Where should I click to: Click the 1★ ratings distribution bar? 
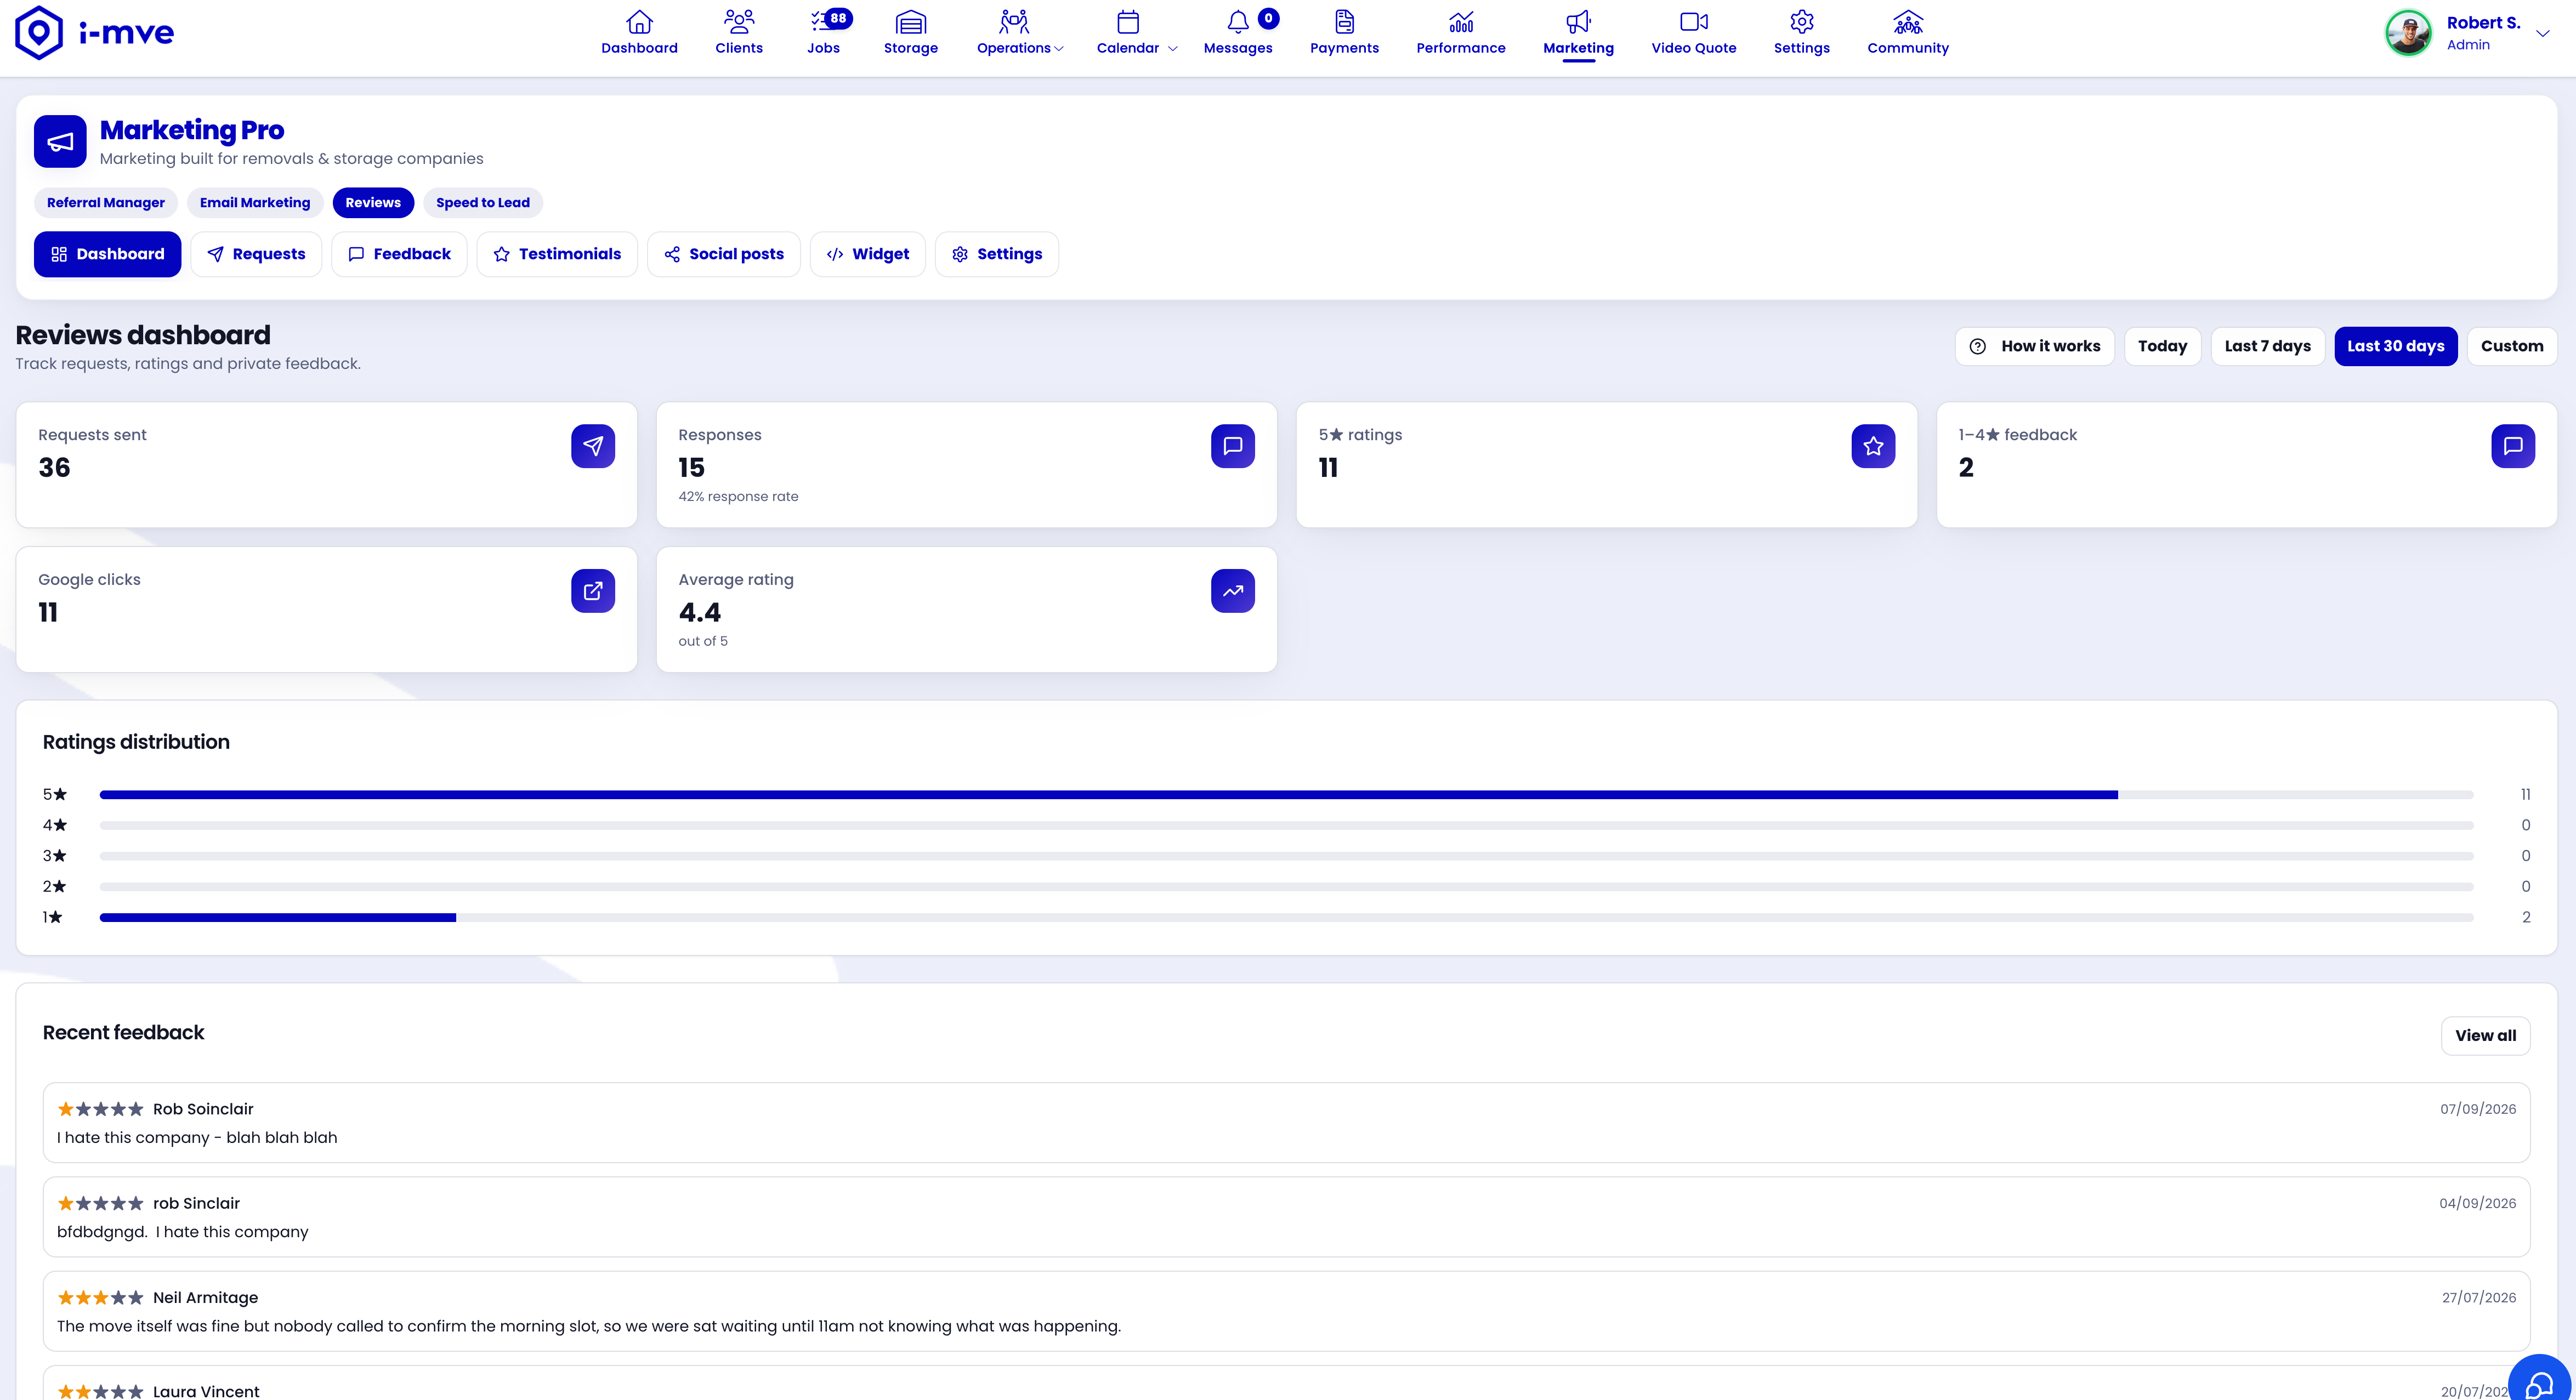tap(1286, 918)
